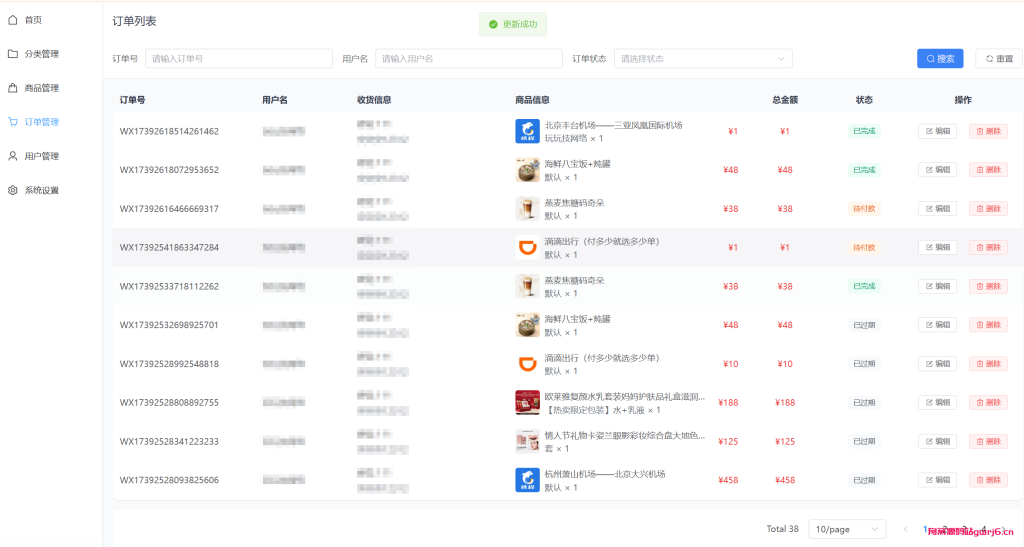Delete order WX17392528093825606
The width and height of the screenshot is (1024, 547).
(988, 480)
